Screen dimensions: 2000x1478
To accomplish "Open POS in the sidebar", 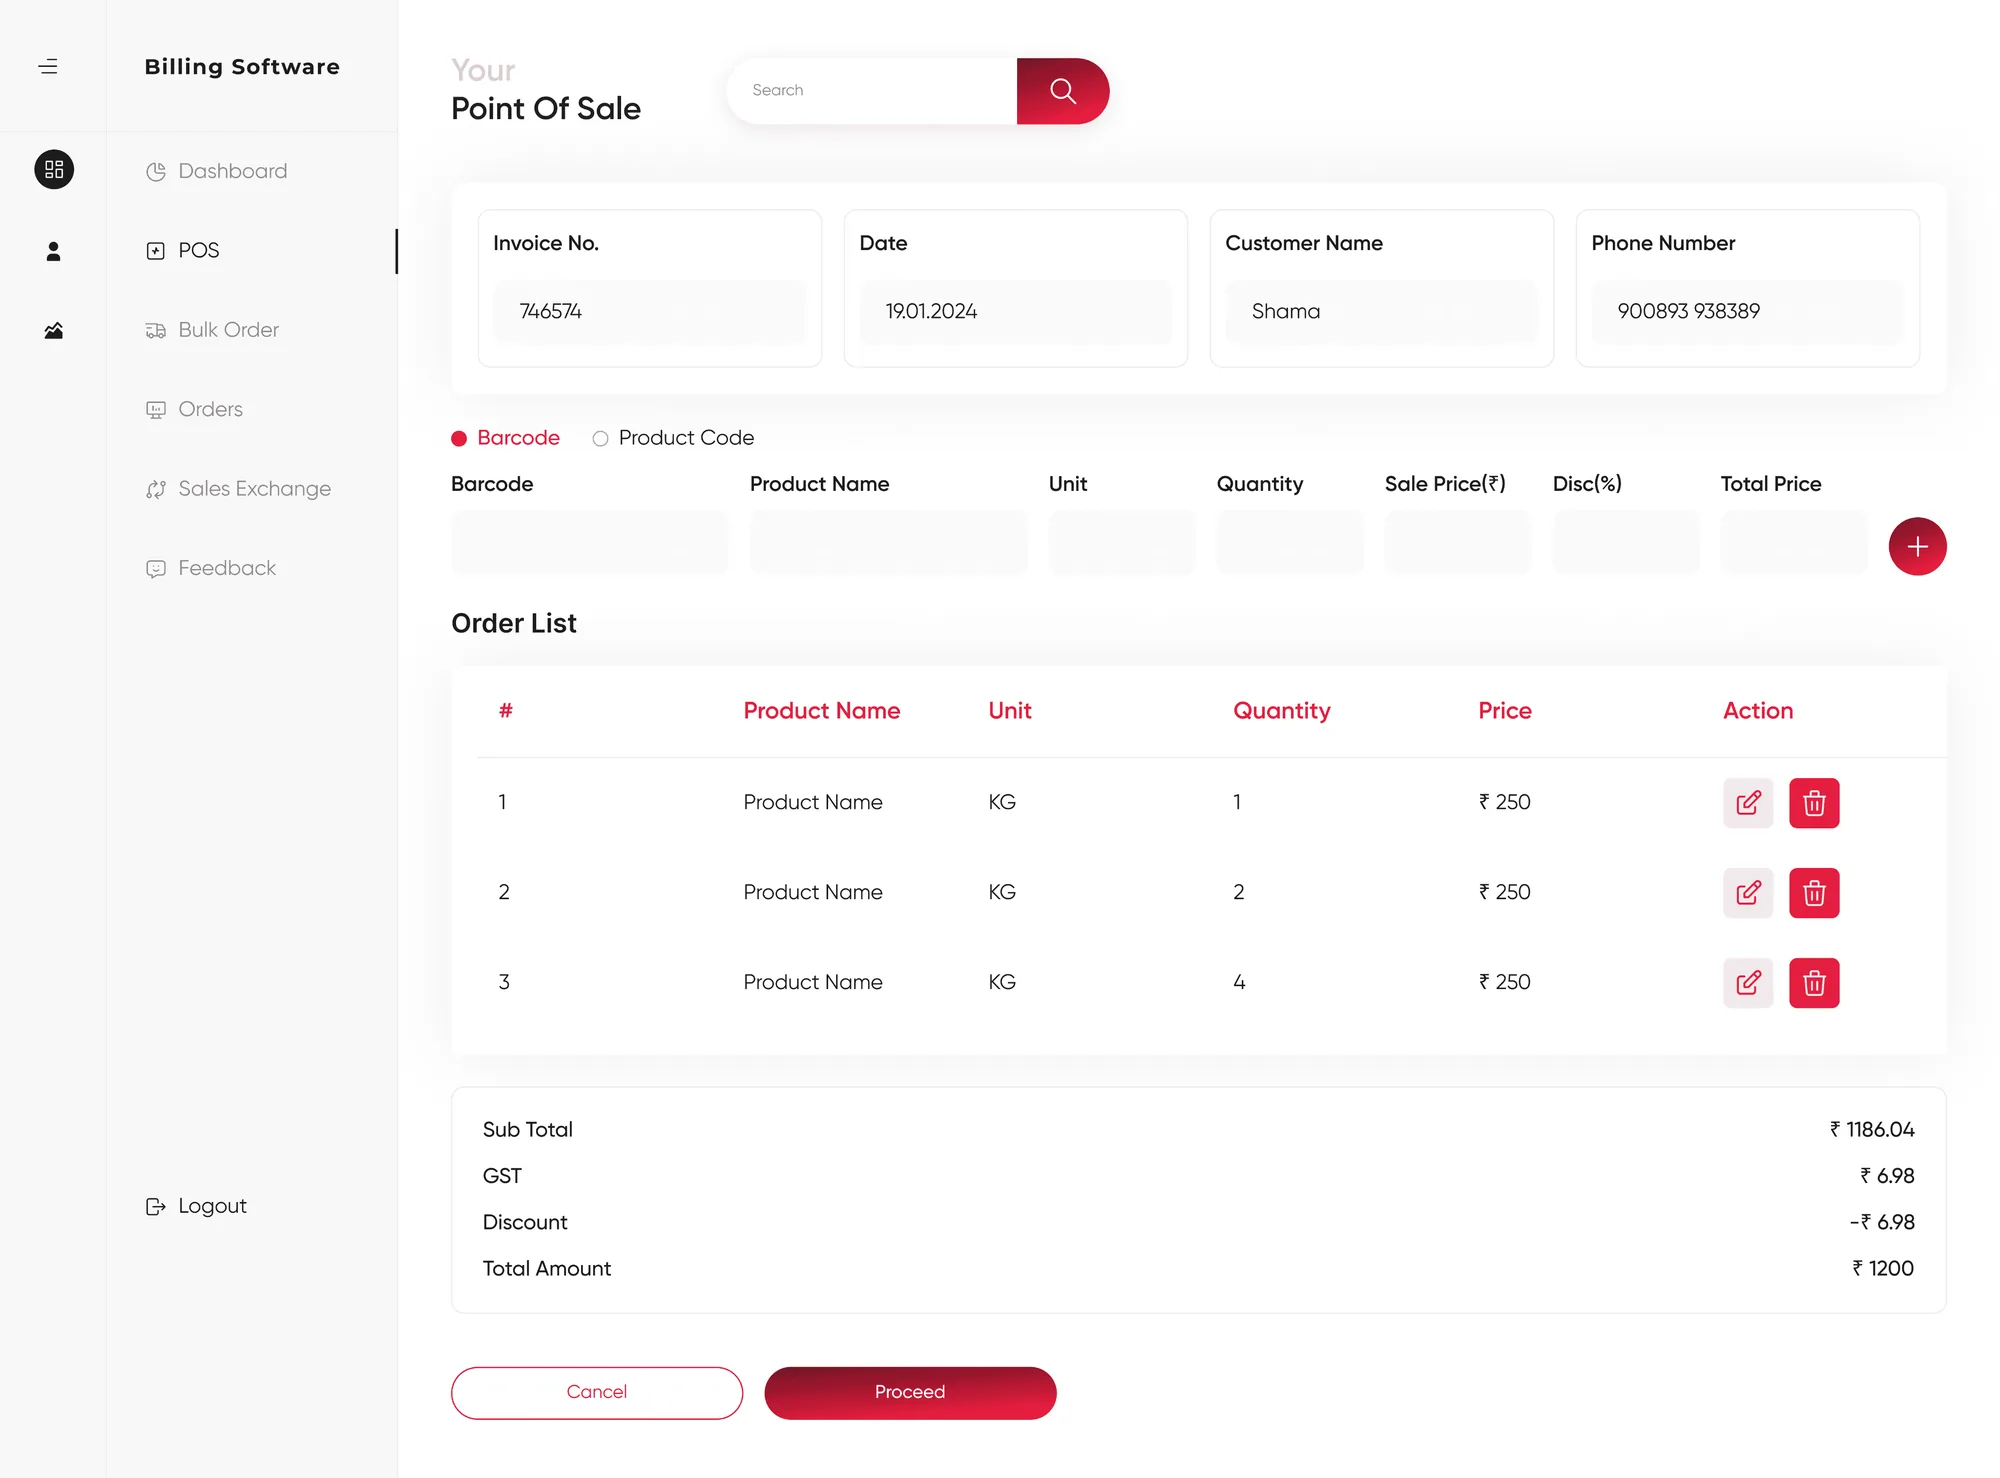I will point(182,250).
